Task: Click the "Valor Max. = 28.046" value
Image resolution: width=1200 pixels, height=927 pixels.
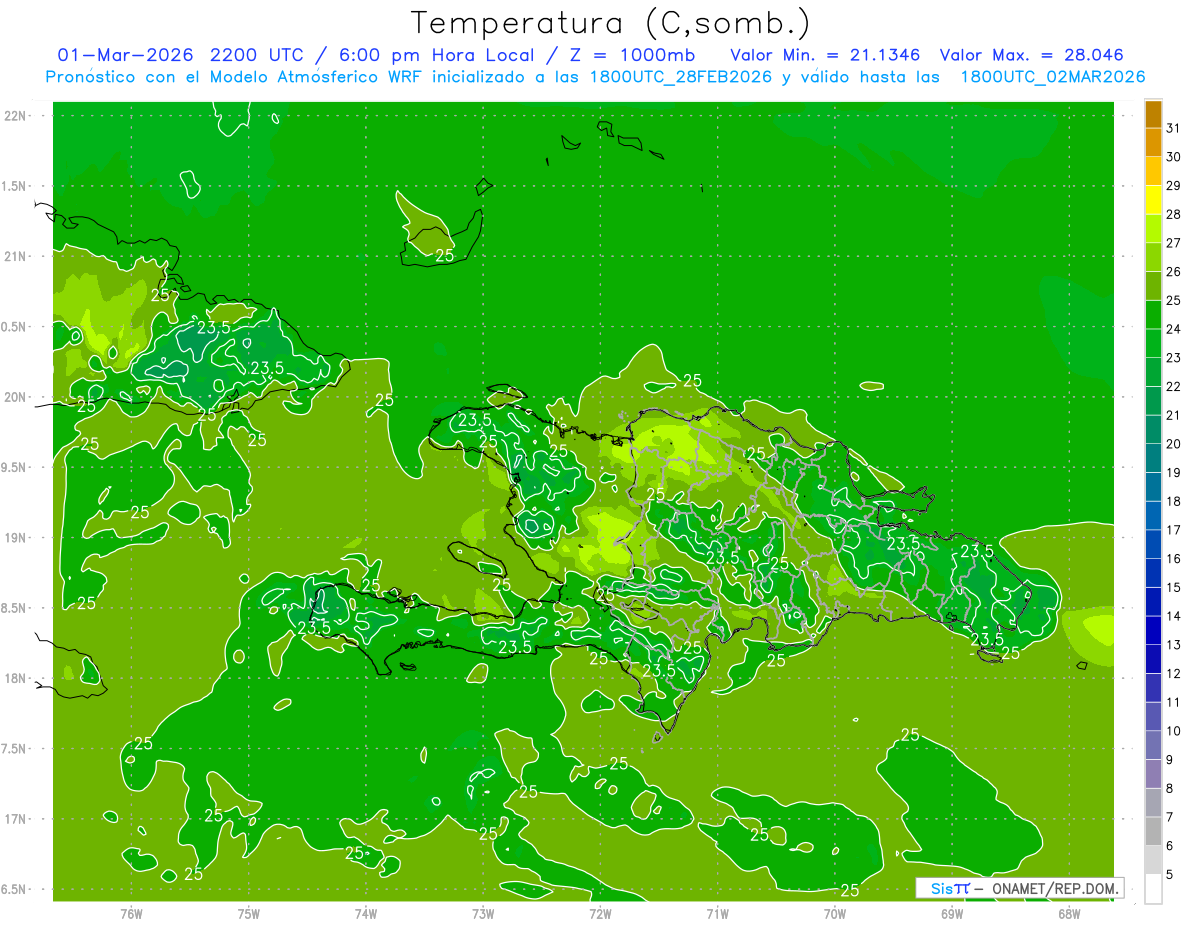Action: pyautogui.click(x=1031, y=55)
